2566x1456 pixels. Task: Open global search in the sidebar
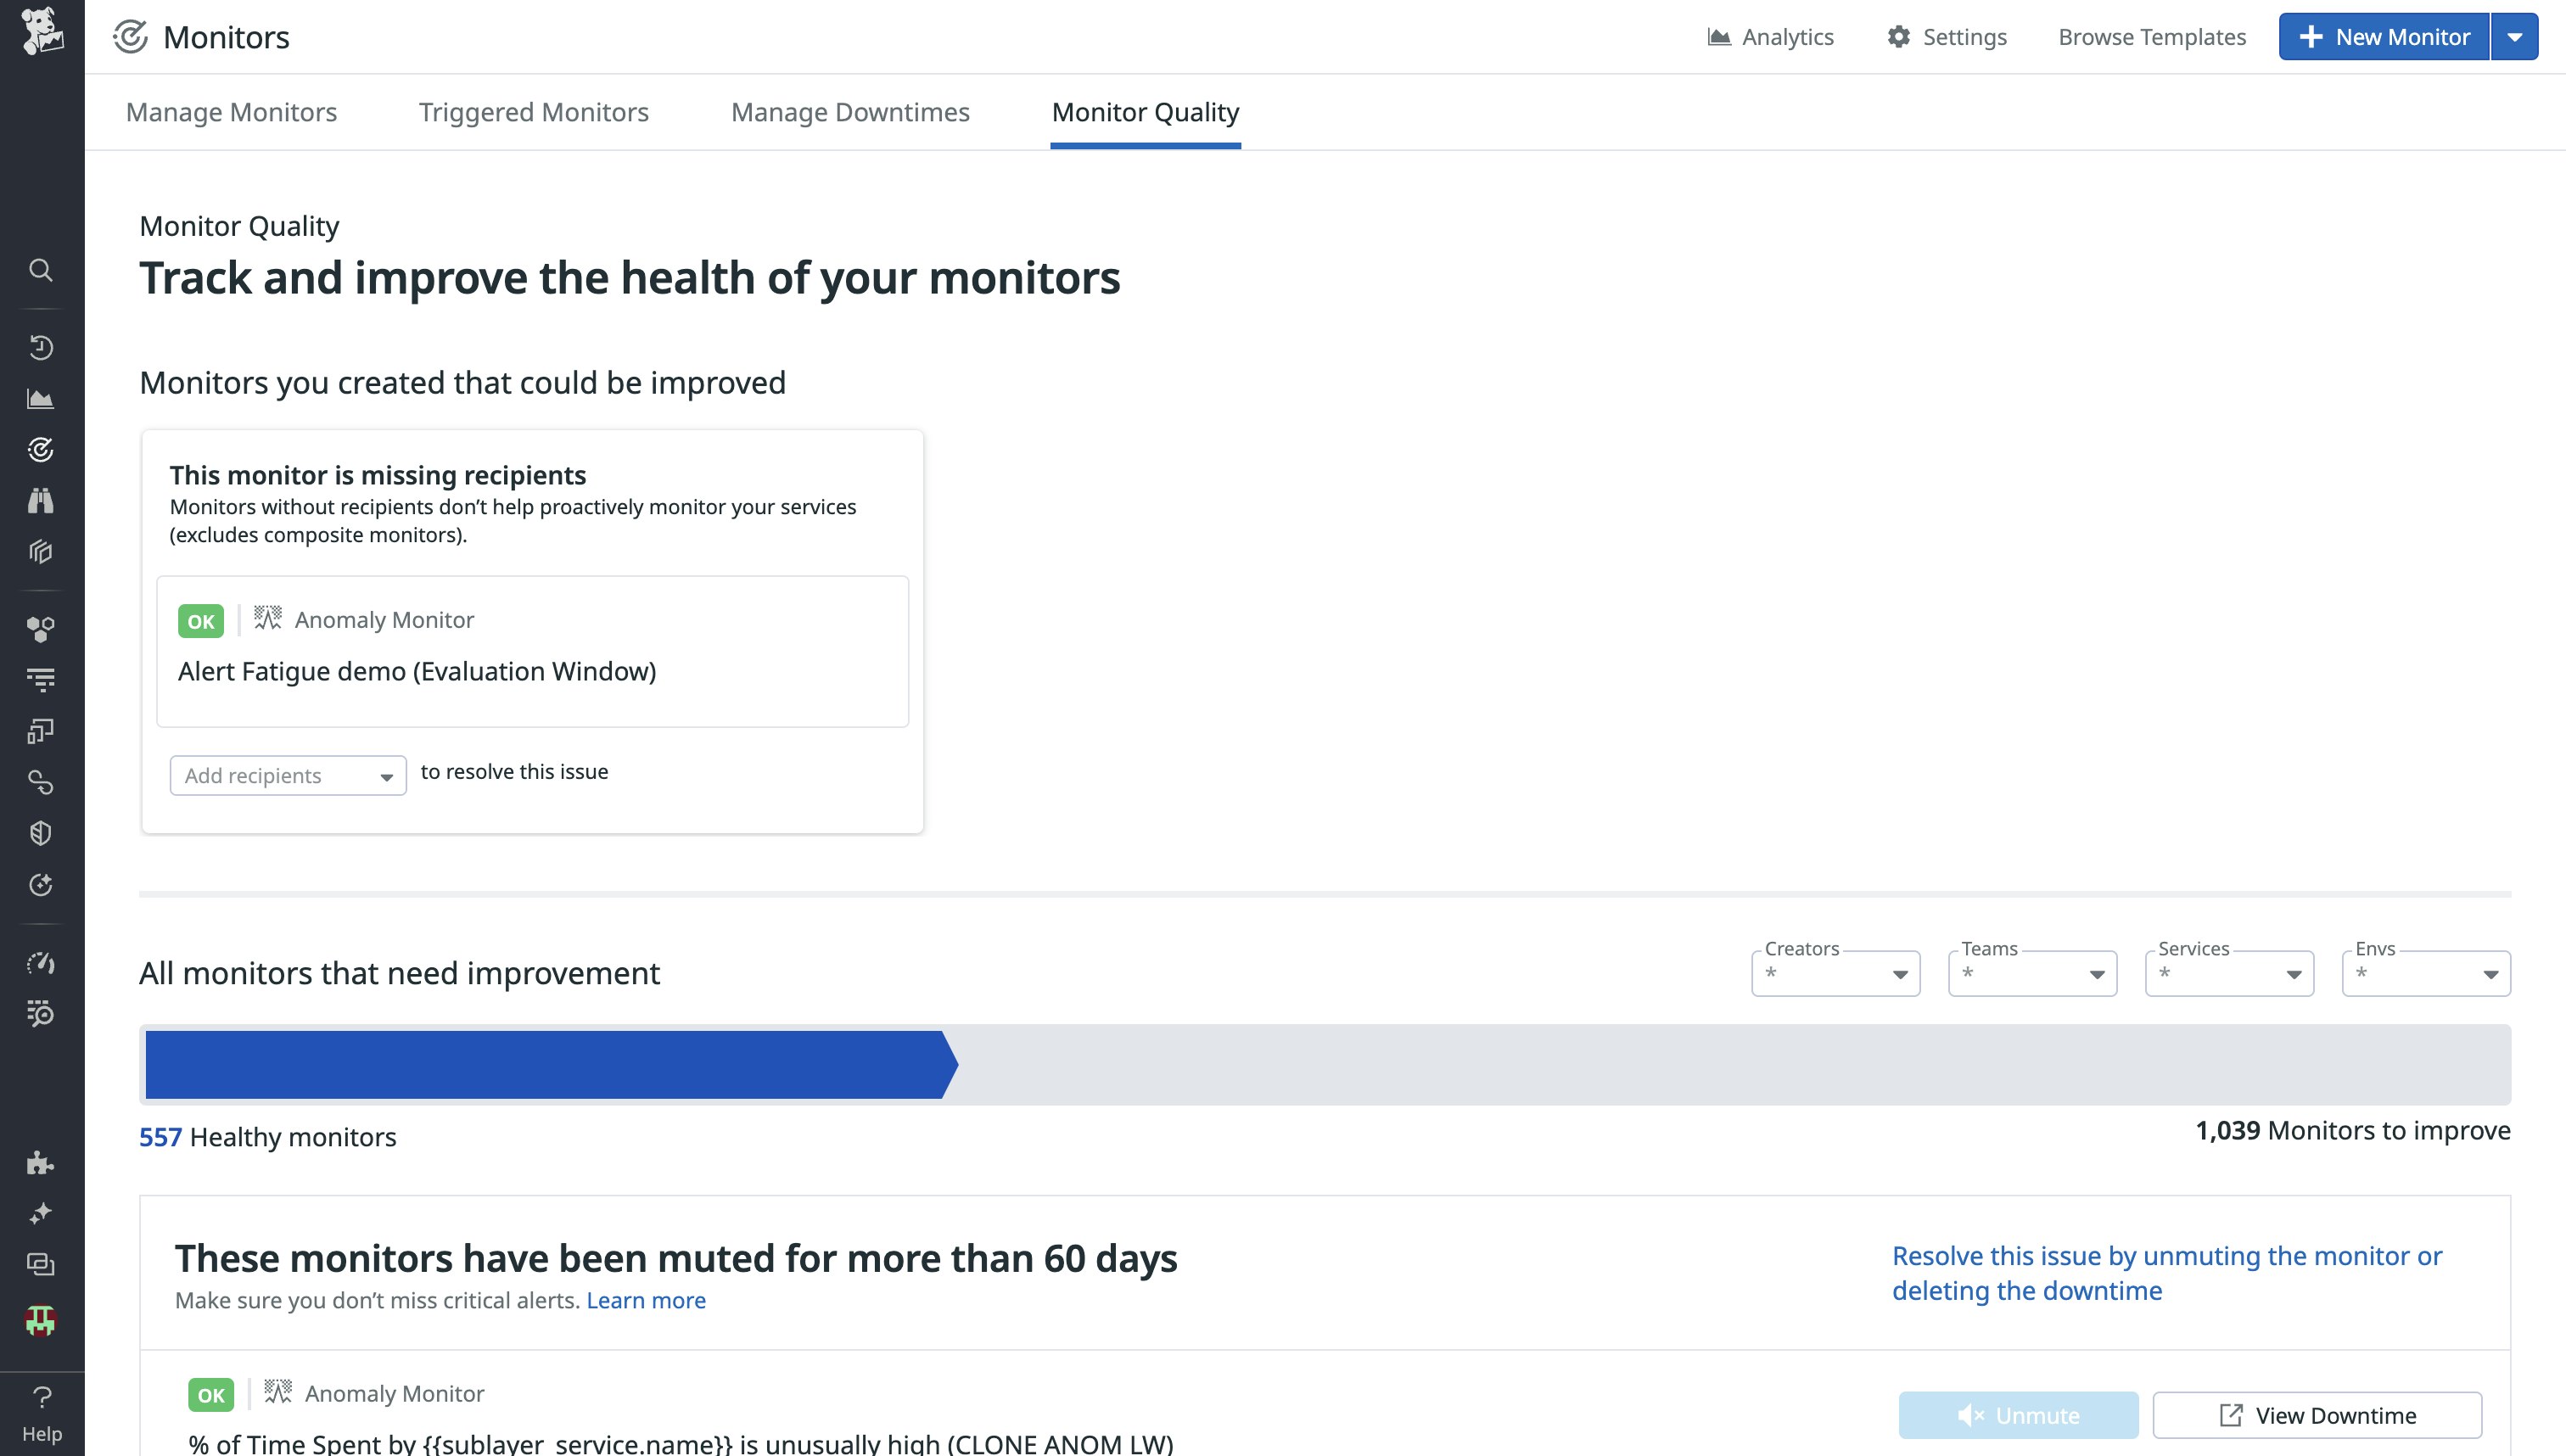coord(41,270)
